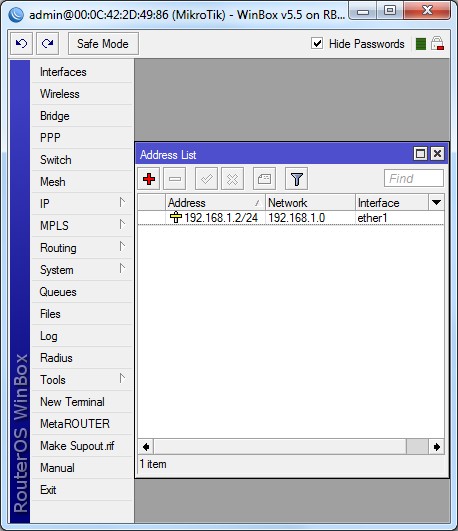Click Exit in the sidebar menu
The image size is (458, 531).
click(x=82, y=490)
